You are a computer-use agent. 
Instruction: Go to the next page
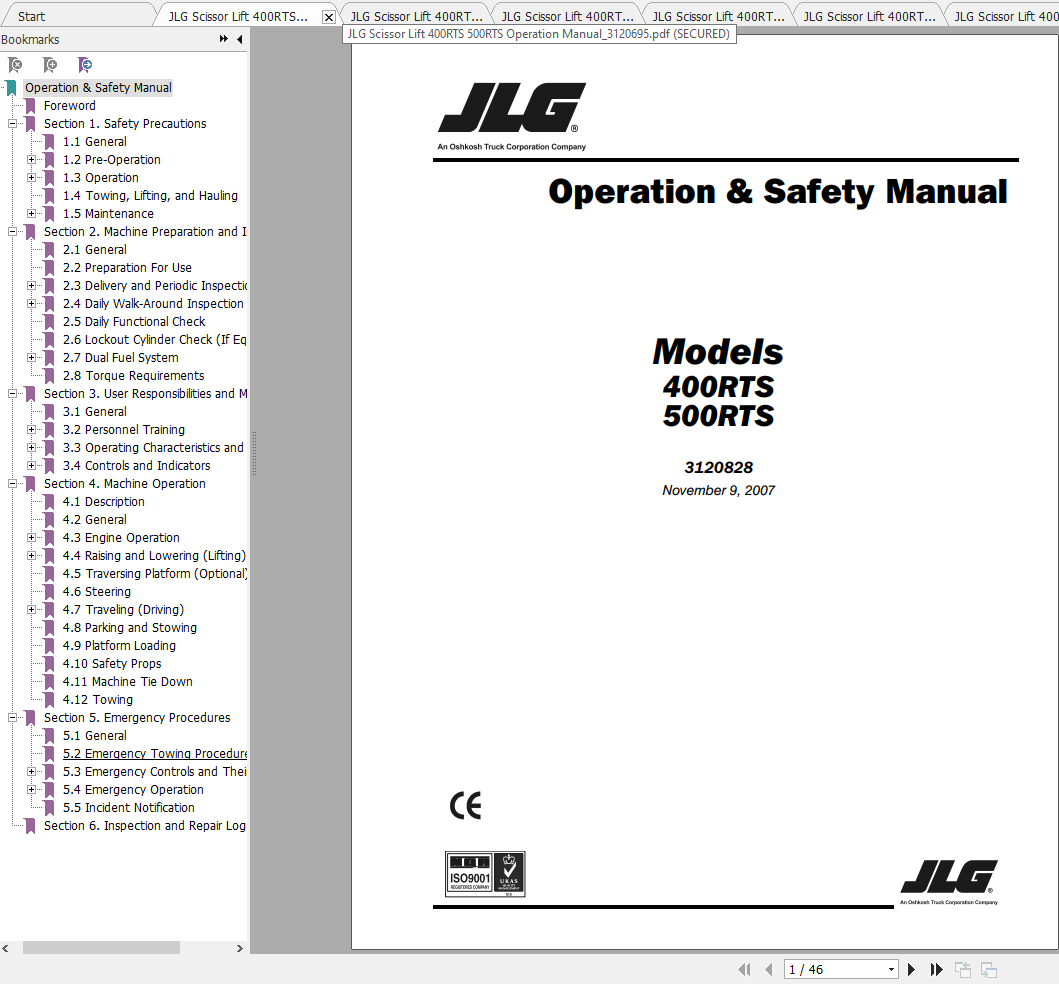click(x=911, y=970)
